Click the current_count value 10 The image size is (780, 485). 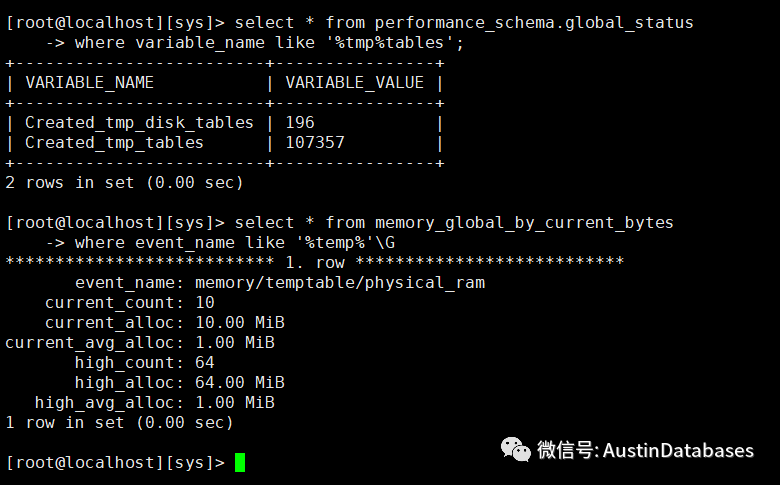coord(205,302)
